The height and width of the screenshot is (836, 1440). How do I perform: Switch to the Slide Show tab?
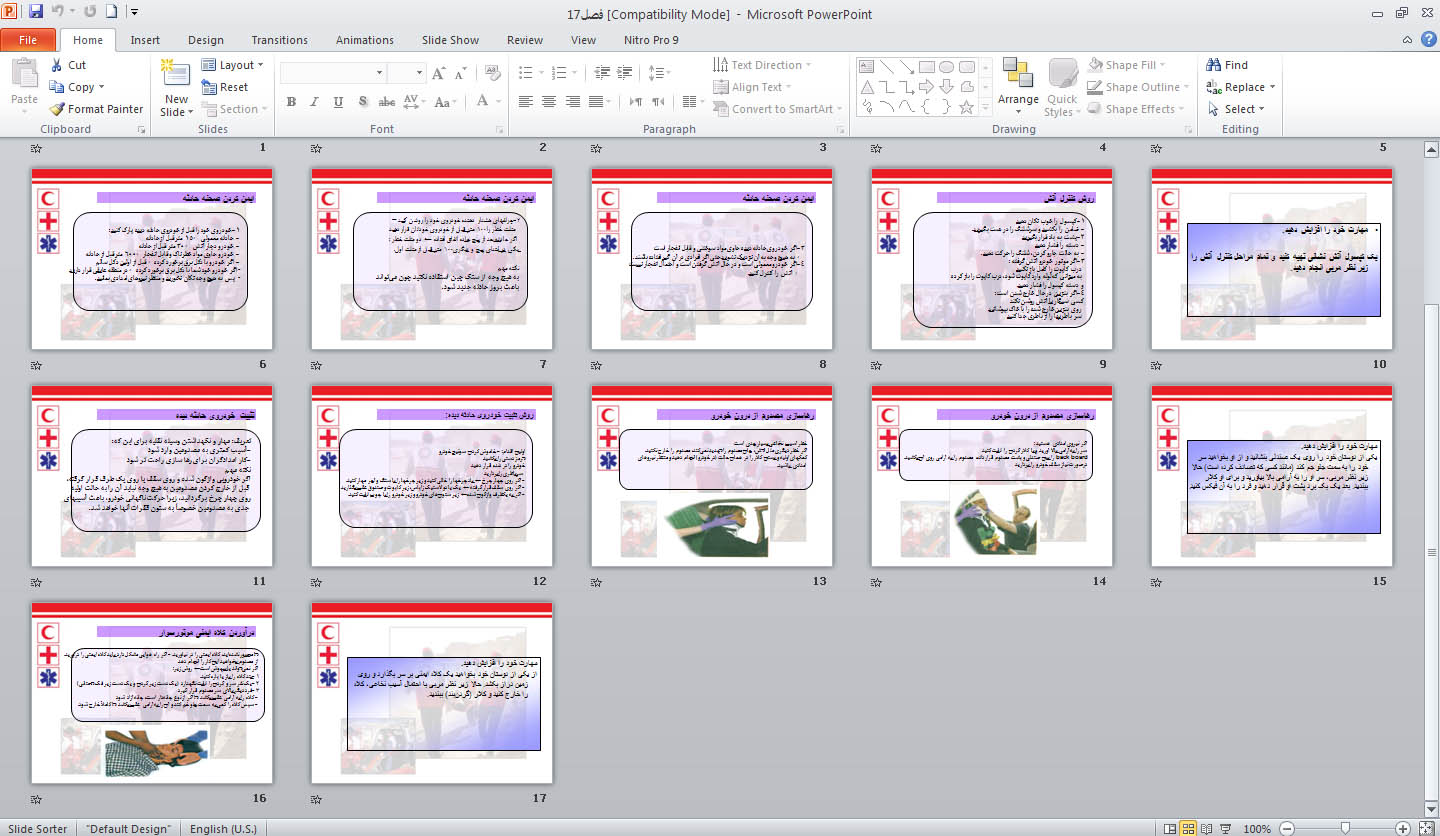(x=450, y=40)
